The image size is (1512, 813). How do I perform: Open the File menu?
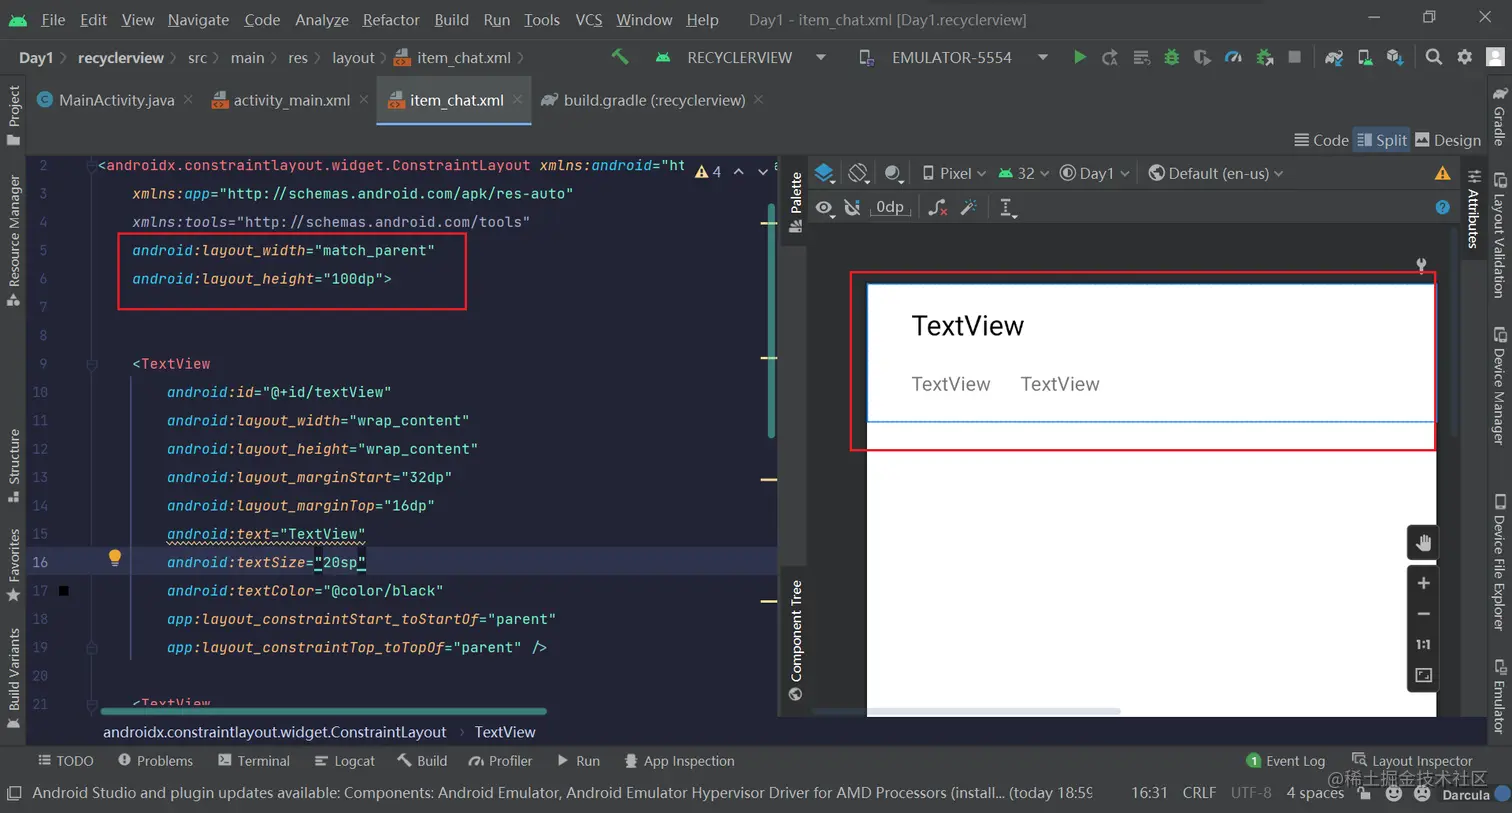53,20
